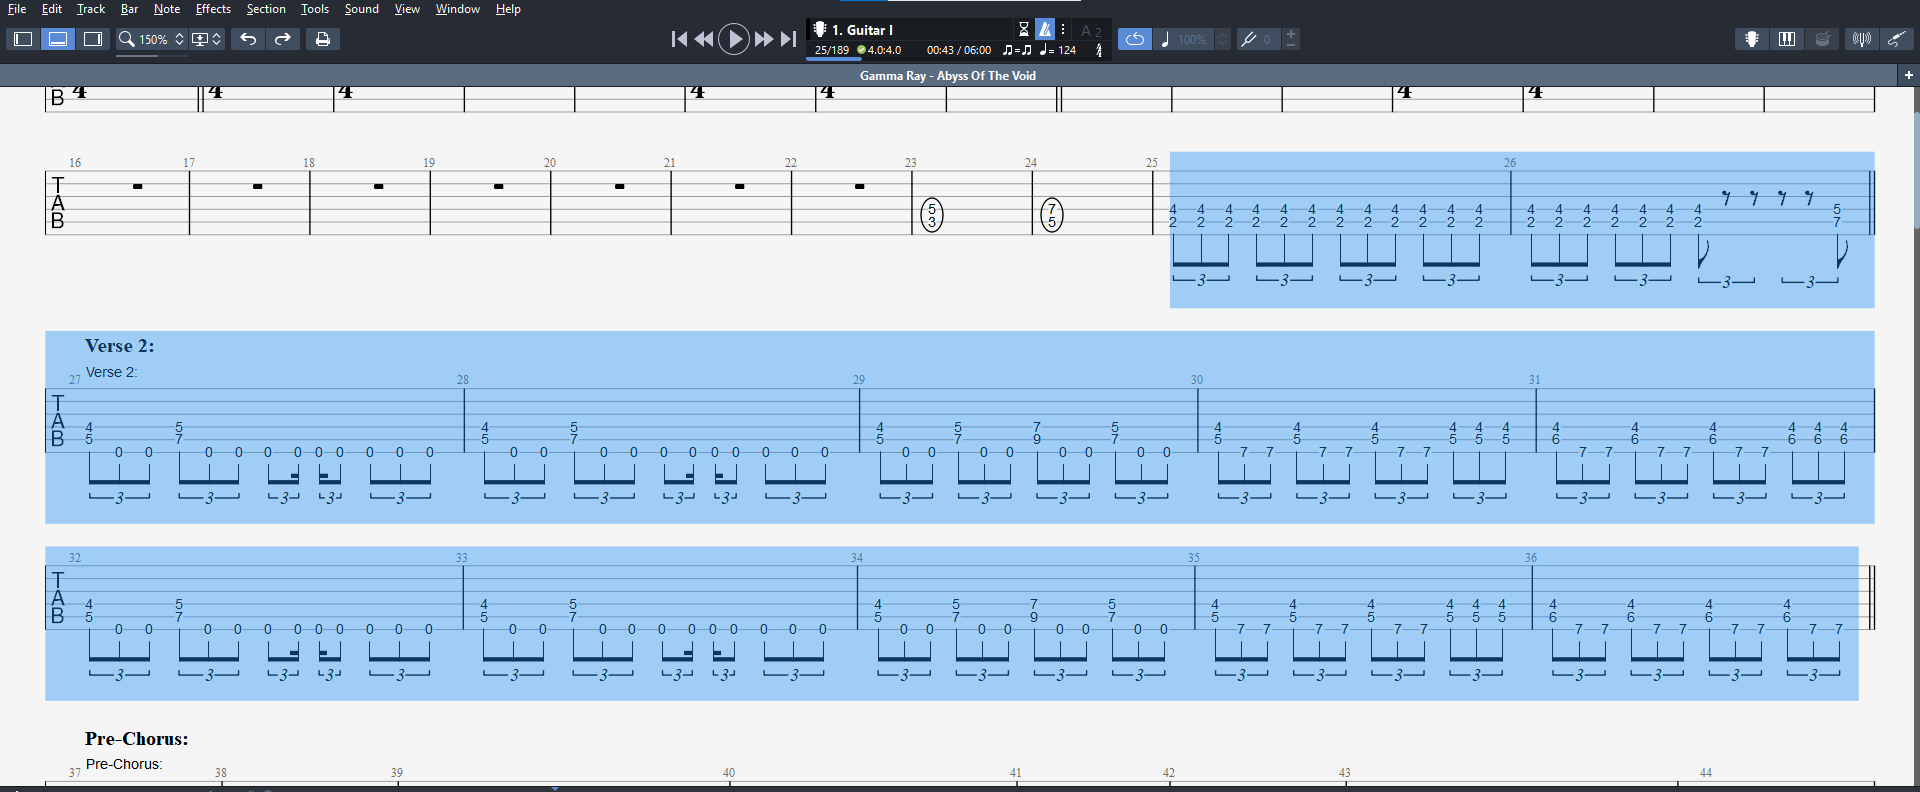Click the tempo 124 indicator

pos(1058,50)
